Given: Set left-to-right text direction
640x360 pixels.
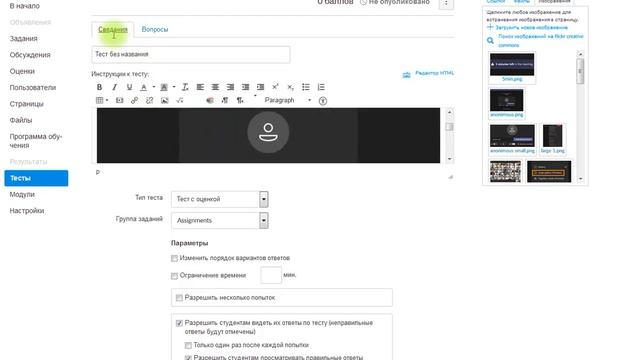Looking at the screenshot, I should click(x=225, y=100).
